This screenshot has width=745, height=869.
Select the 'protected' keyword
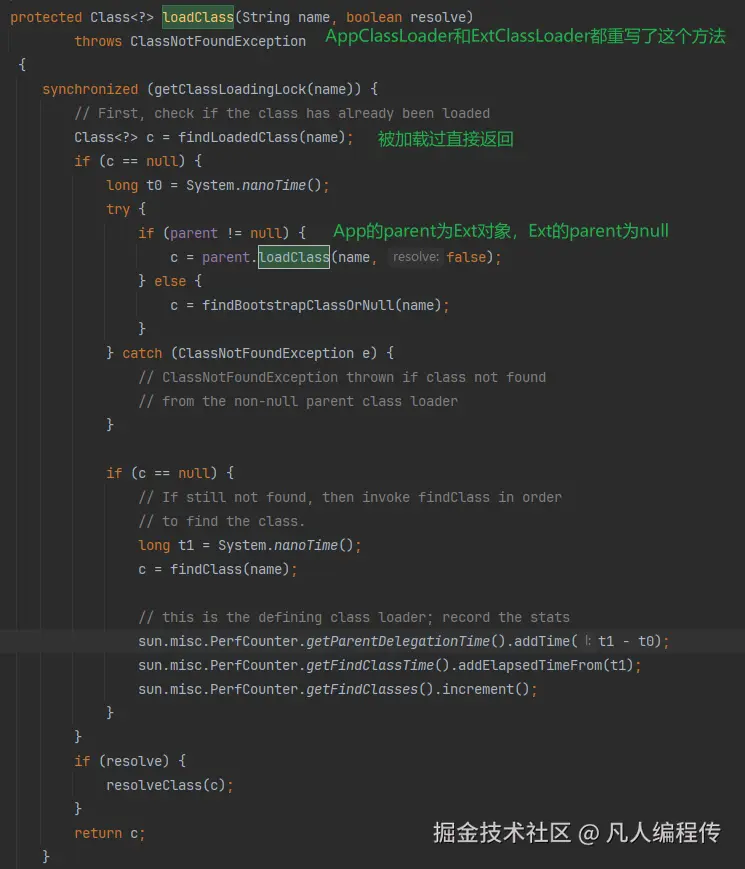(x=46, y=17)
